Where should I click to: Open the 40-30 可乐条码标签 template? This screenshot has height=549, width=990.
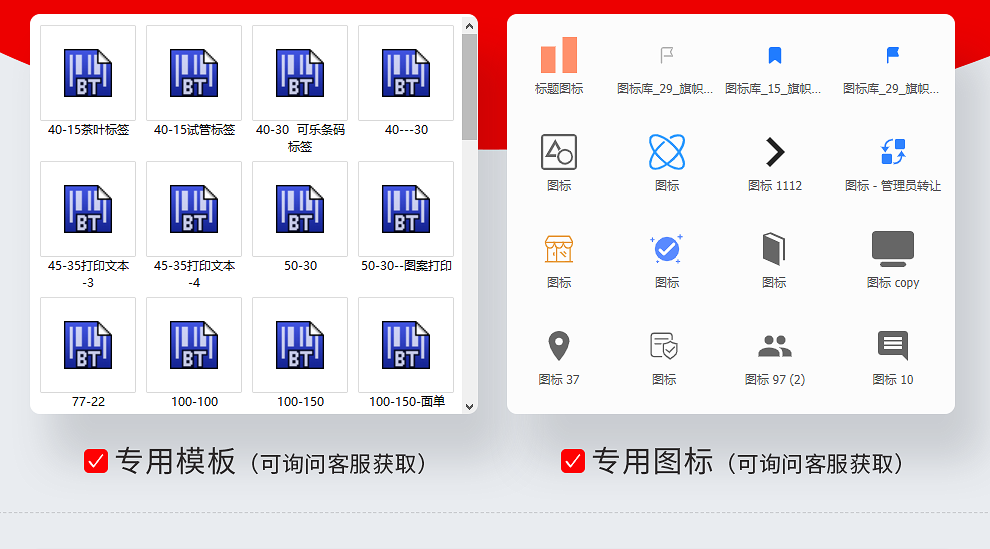300,73
